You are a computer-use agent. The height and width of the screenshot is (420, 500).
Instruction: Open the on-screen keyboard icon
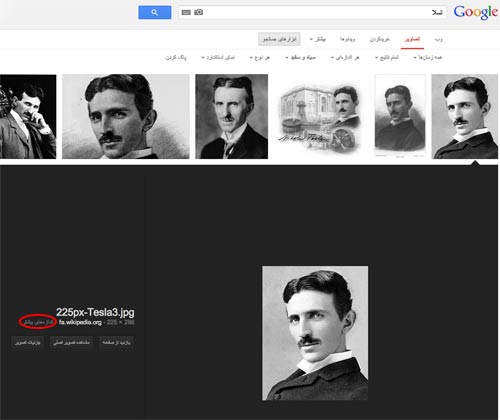(x=186, y=12)
